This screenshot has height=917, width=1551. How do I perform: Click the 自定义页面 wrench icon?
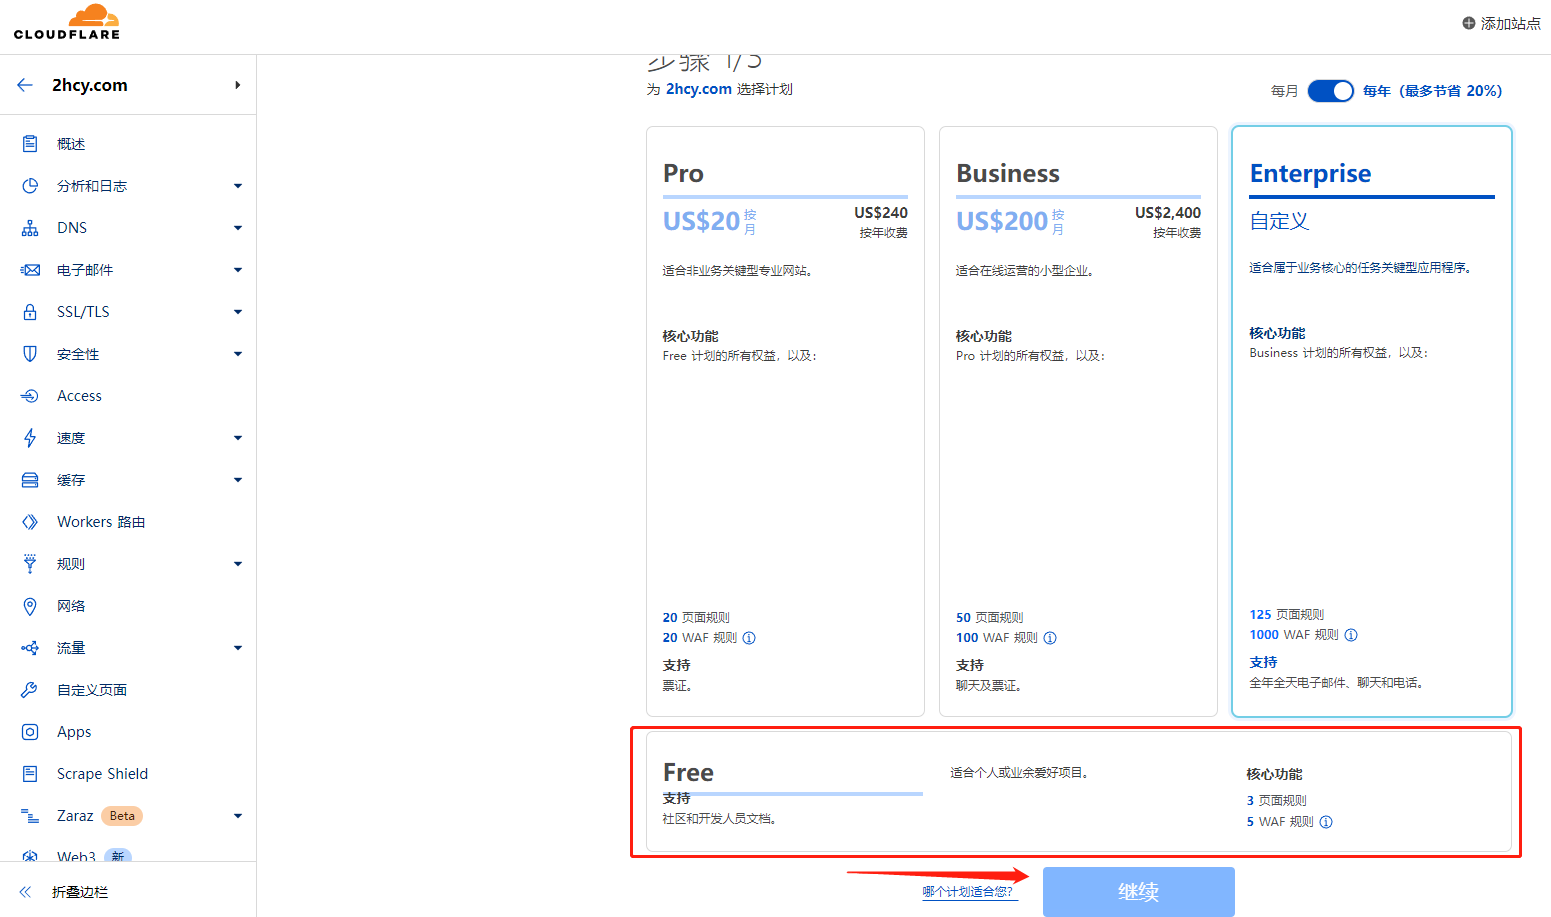30,690
